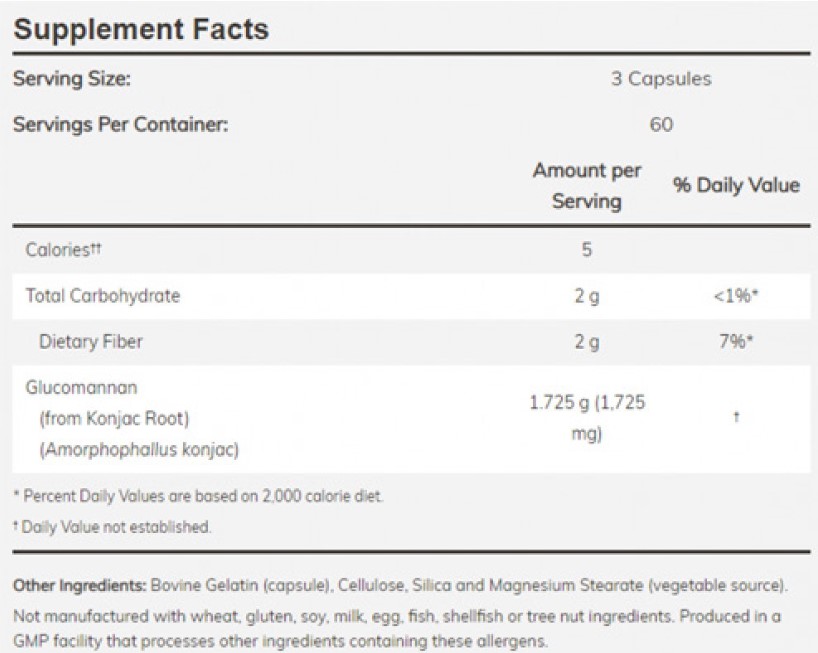Click the Amount per Serving column header

coord(587,186)
